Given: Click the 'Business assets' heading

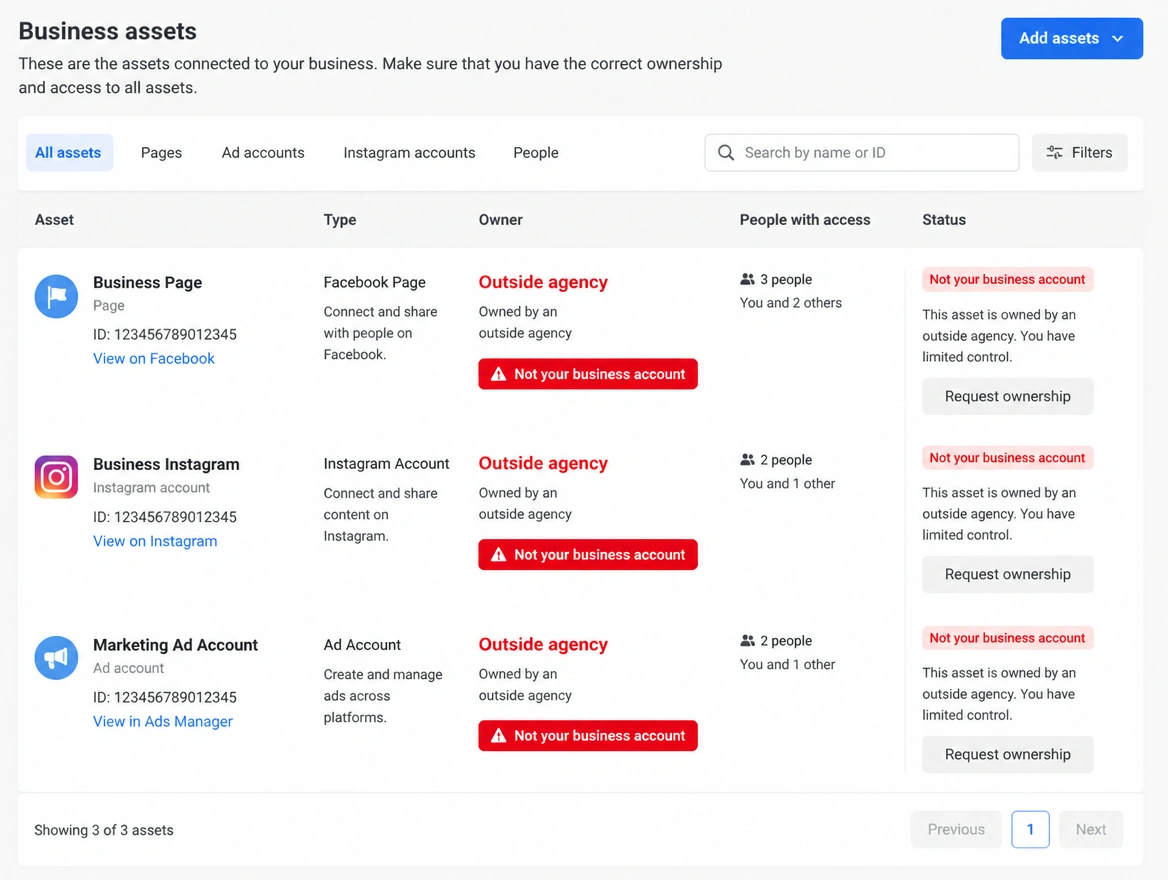Looking at the screenshot, I should pyautogui.click(x=107, y=31).
